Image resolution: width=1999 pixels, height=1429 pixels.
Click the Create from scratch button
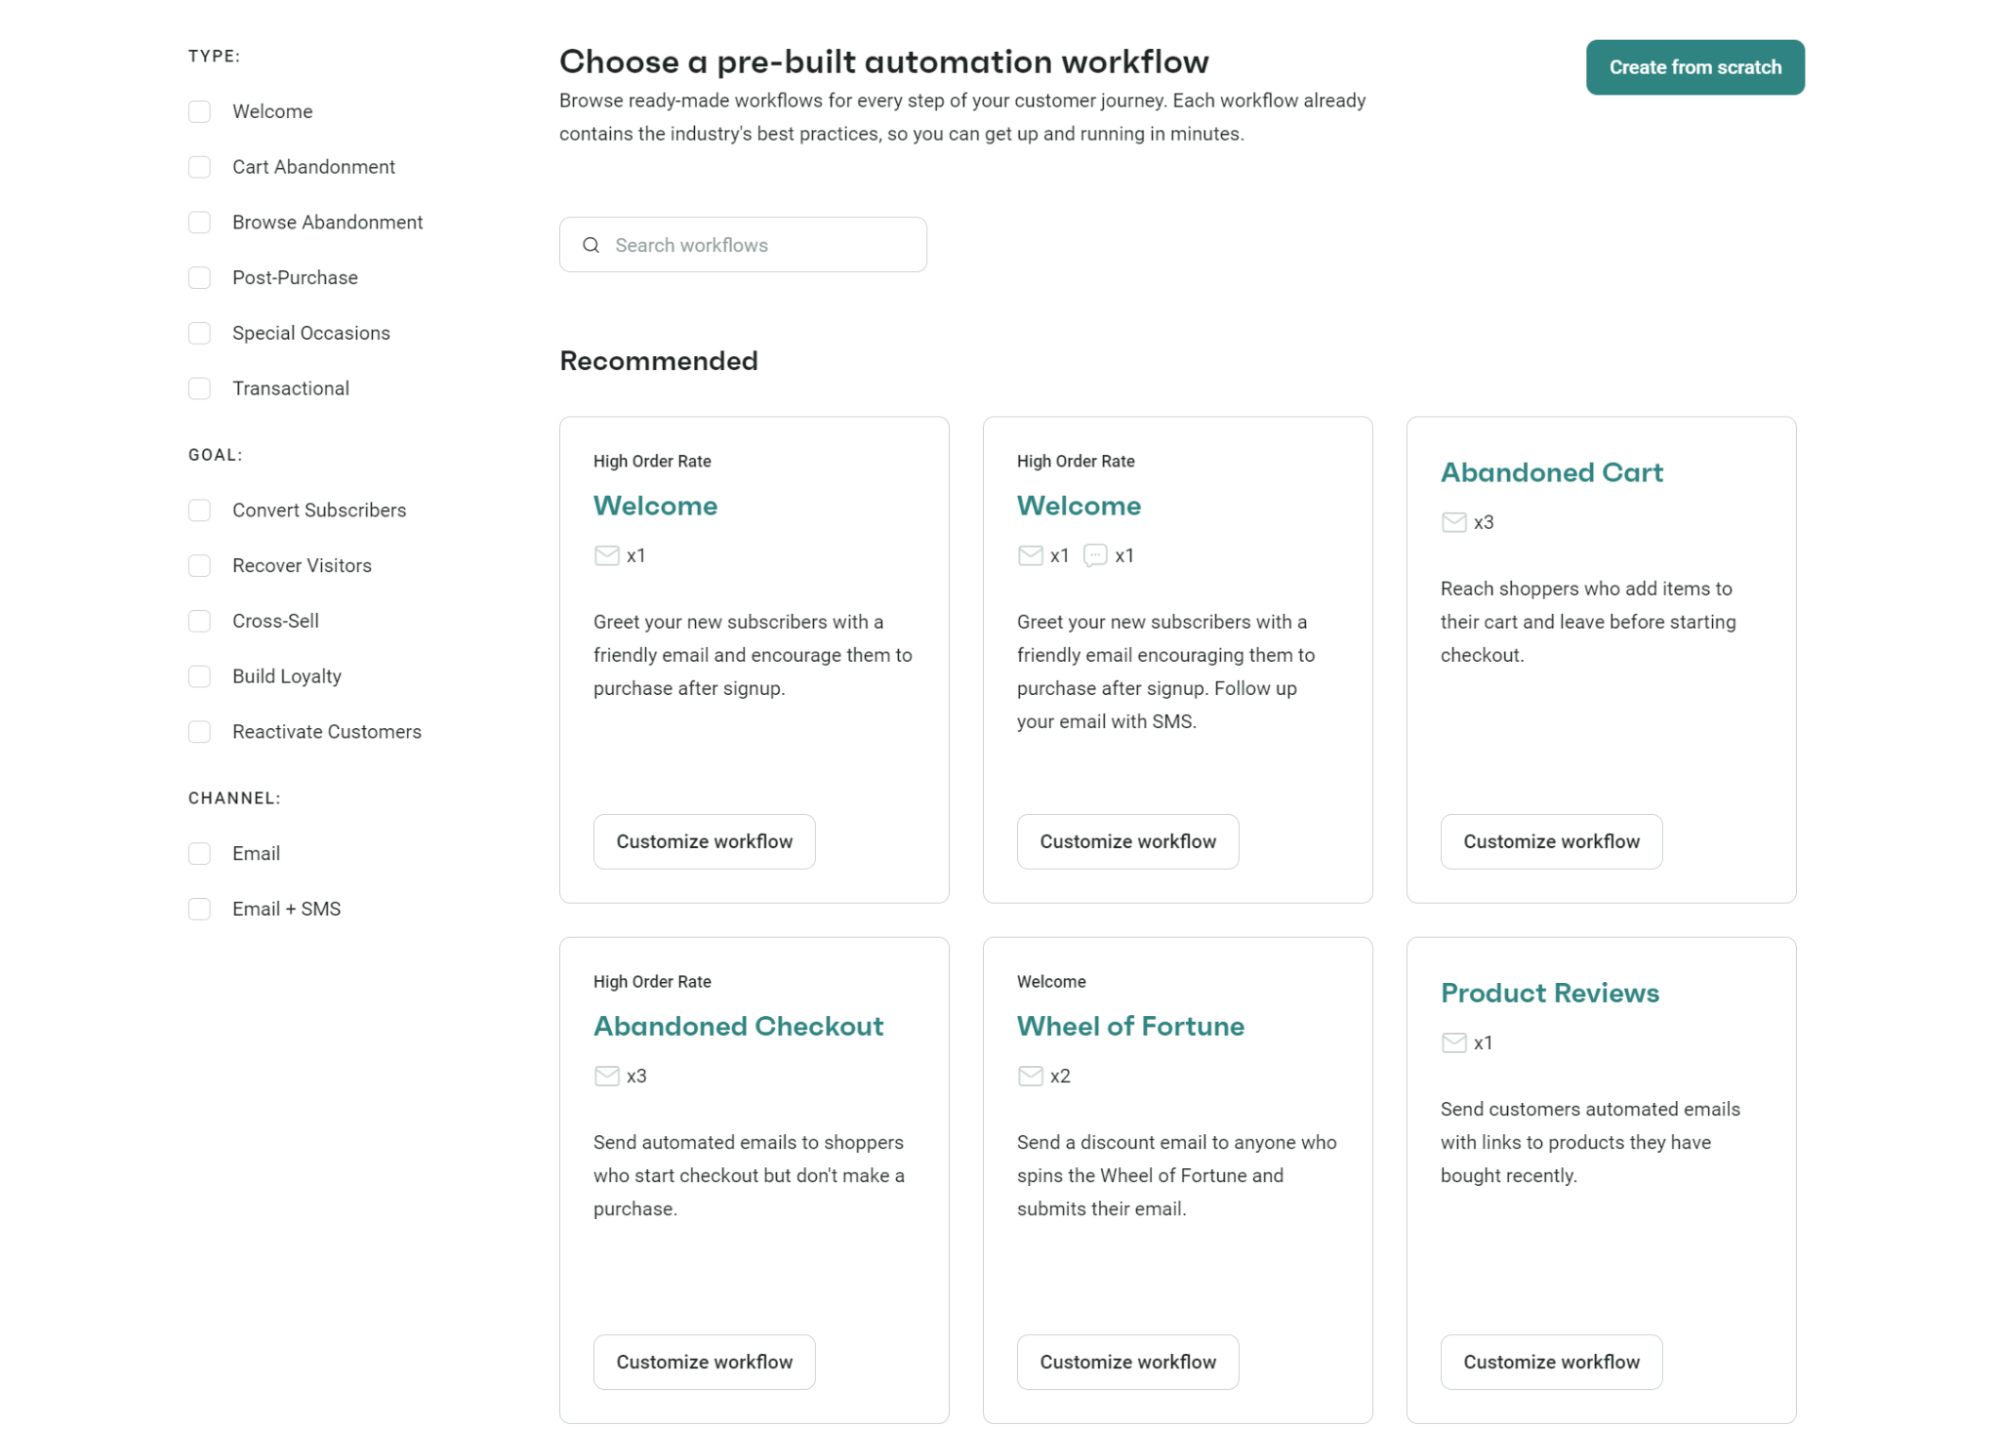point(1694,67)
